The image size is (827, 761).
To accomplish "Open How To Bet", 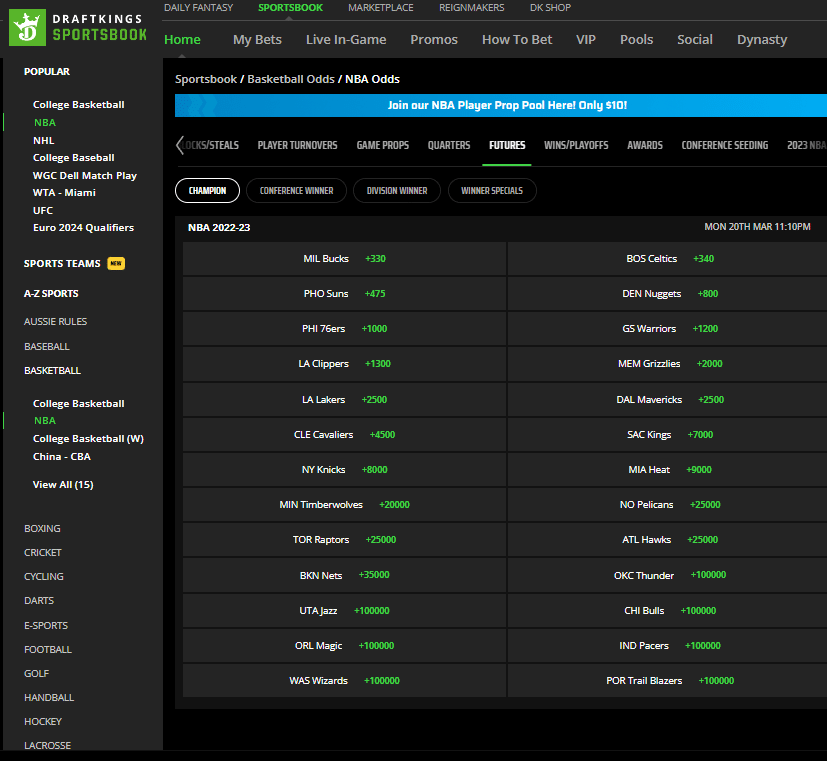I will (x=517, y=40).
